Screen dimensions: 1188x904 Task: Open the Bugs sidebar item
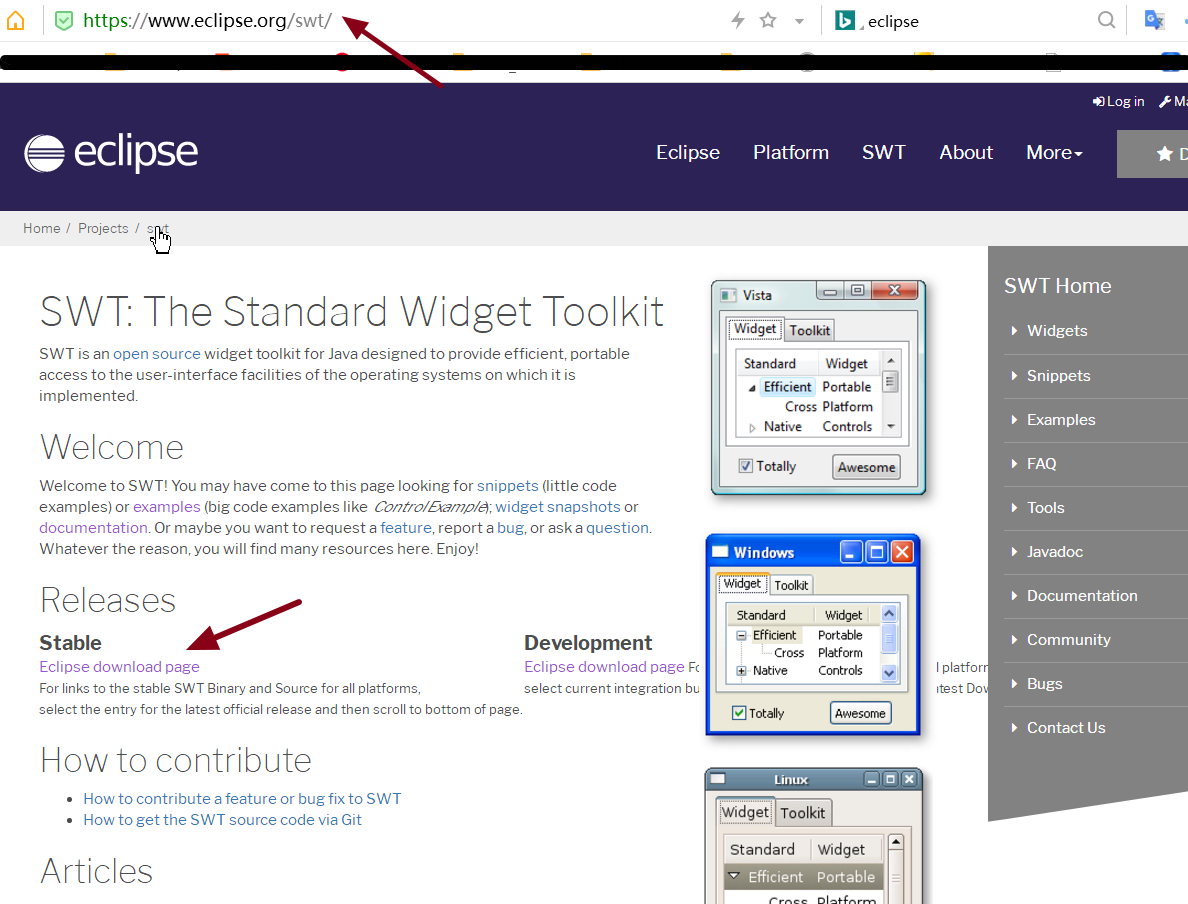coord(1044,683)
